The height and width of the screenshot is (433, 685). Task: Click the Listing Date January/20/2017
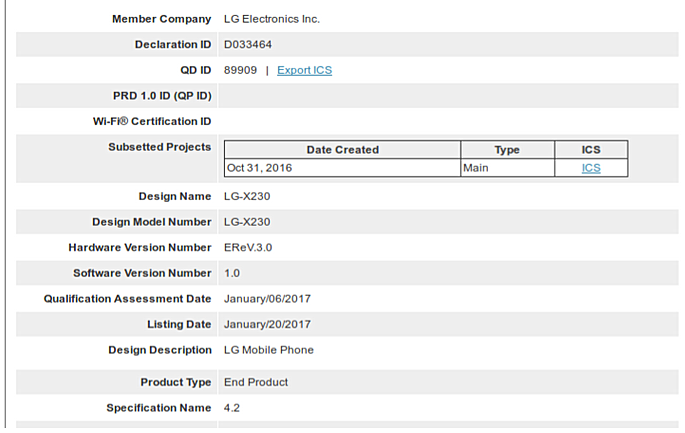coord(267,324)
